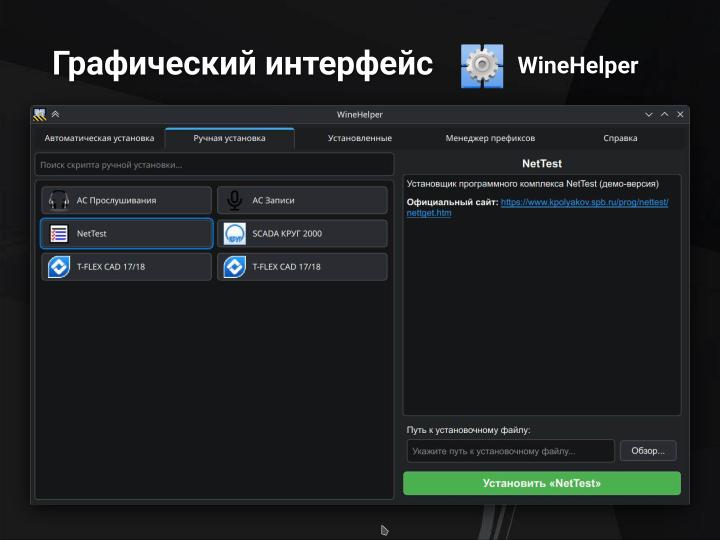Close the WineHelper window
720x540 pixels.
click(x=680, y=114)
